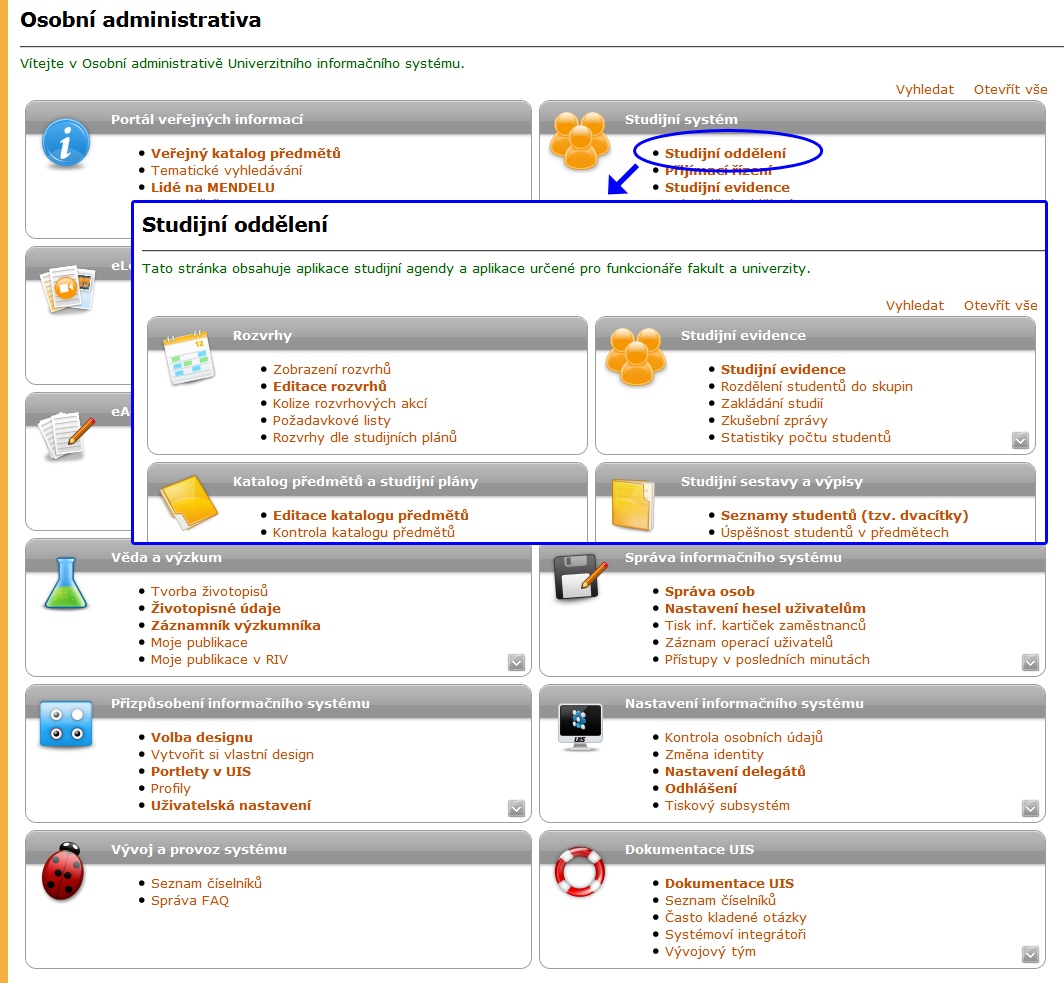Open Zakládání studií
1064x983 pixels.
(772, 404)
